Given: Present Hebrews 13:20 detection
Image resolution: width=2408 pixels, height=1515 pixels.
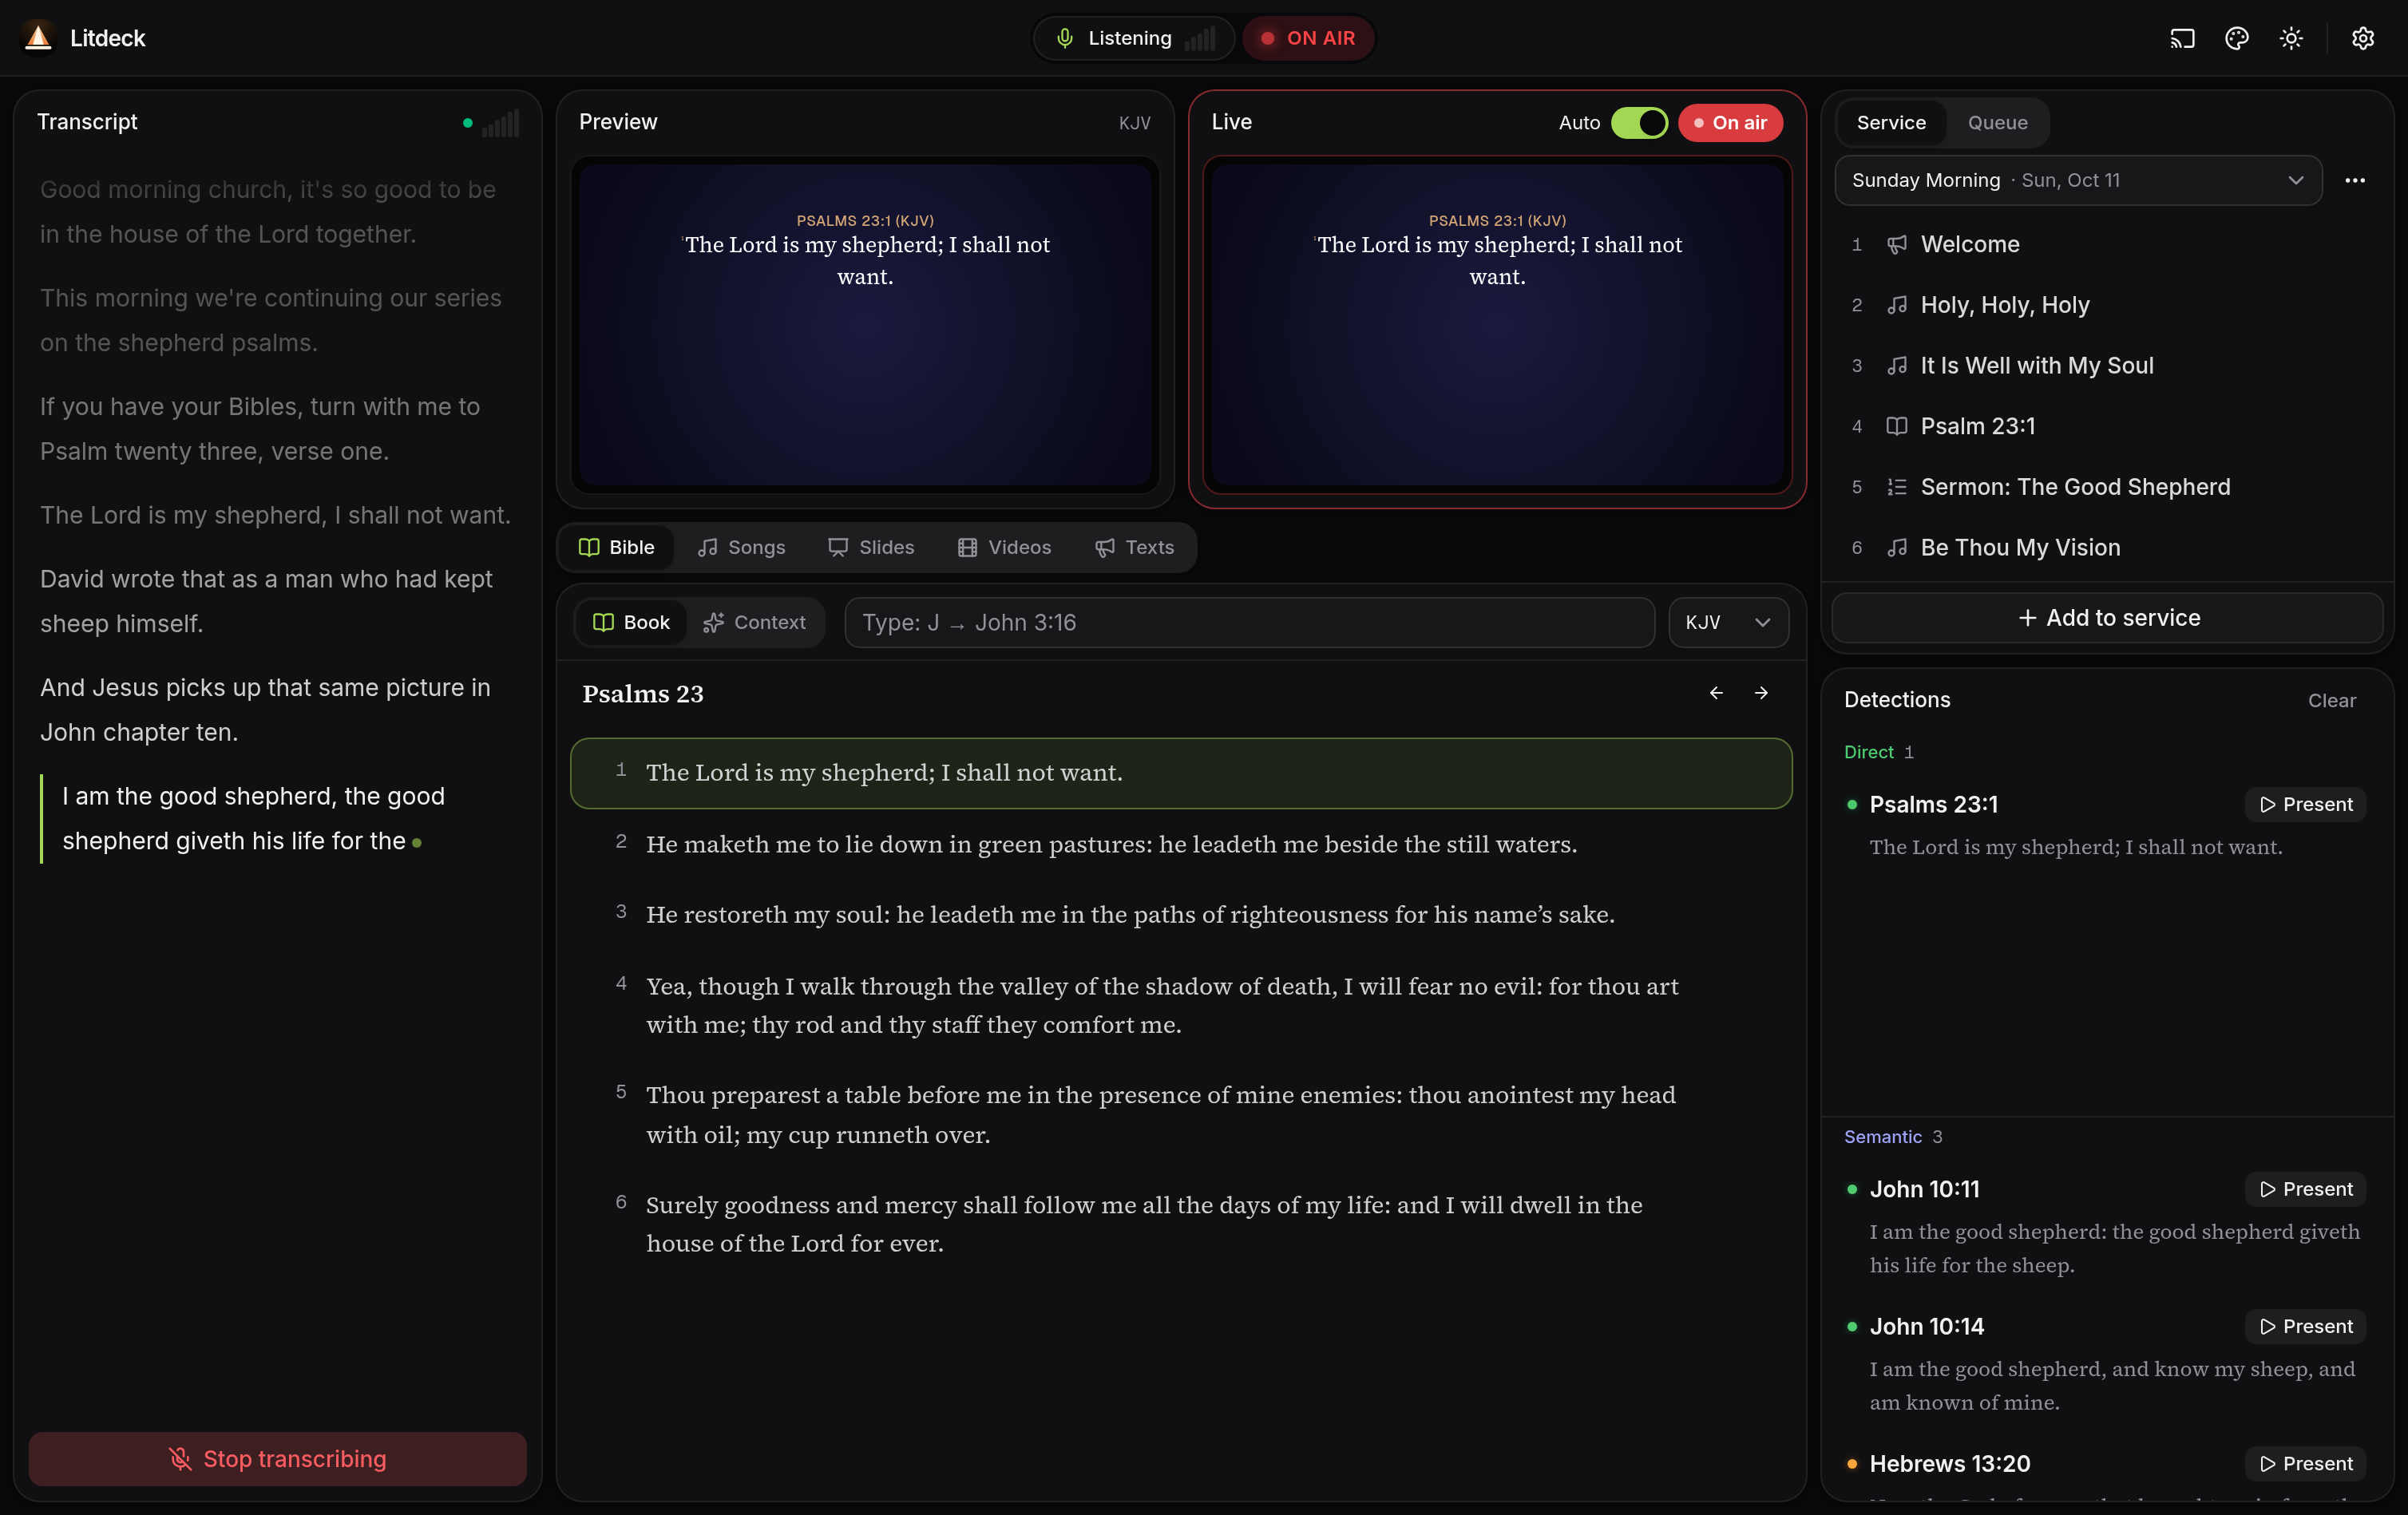Looking at the screenshot, I should pyautogui.click(x=2305, y=1463).
